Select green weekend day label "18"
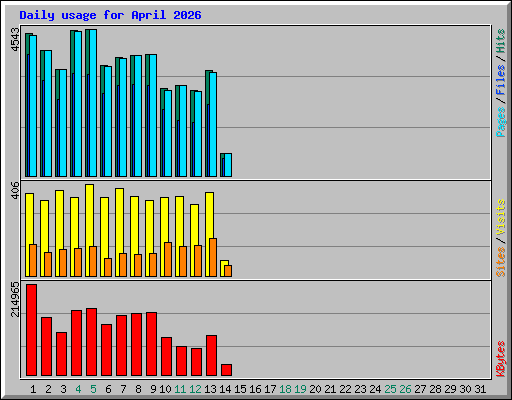This screenshot has height=400, width=512. tap(285, 389)
